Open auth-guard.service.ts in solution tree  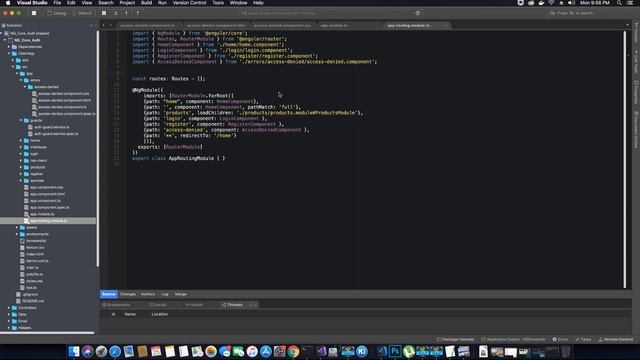click(x=51, y=127)
